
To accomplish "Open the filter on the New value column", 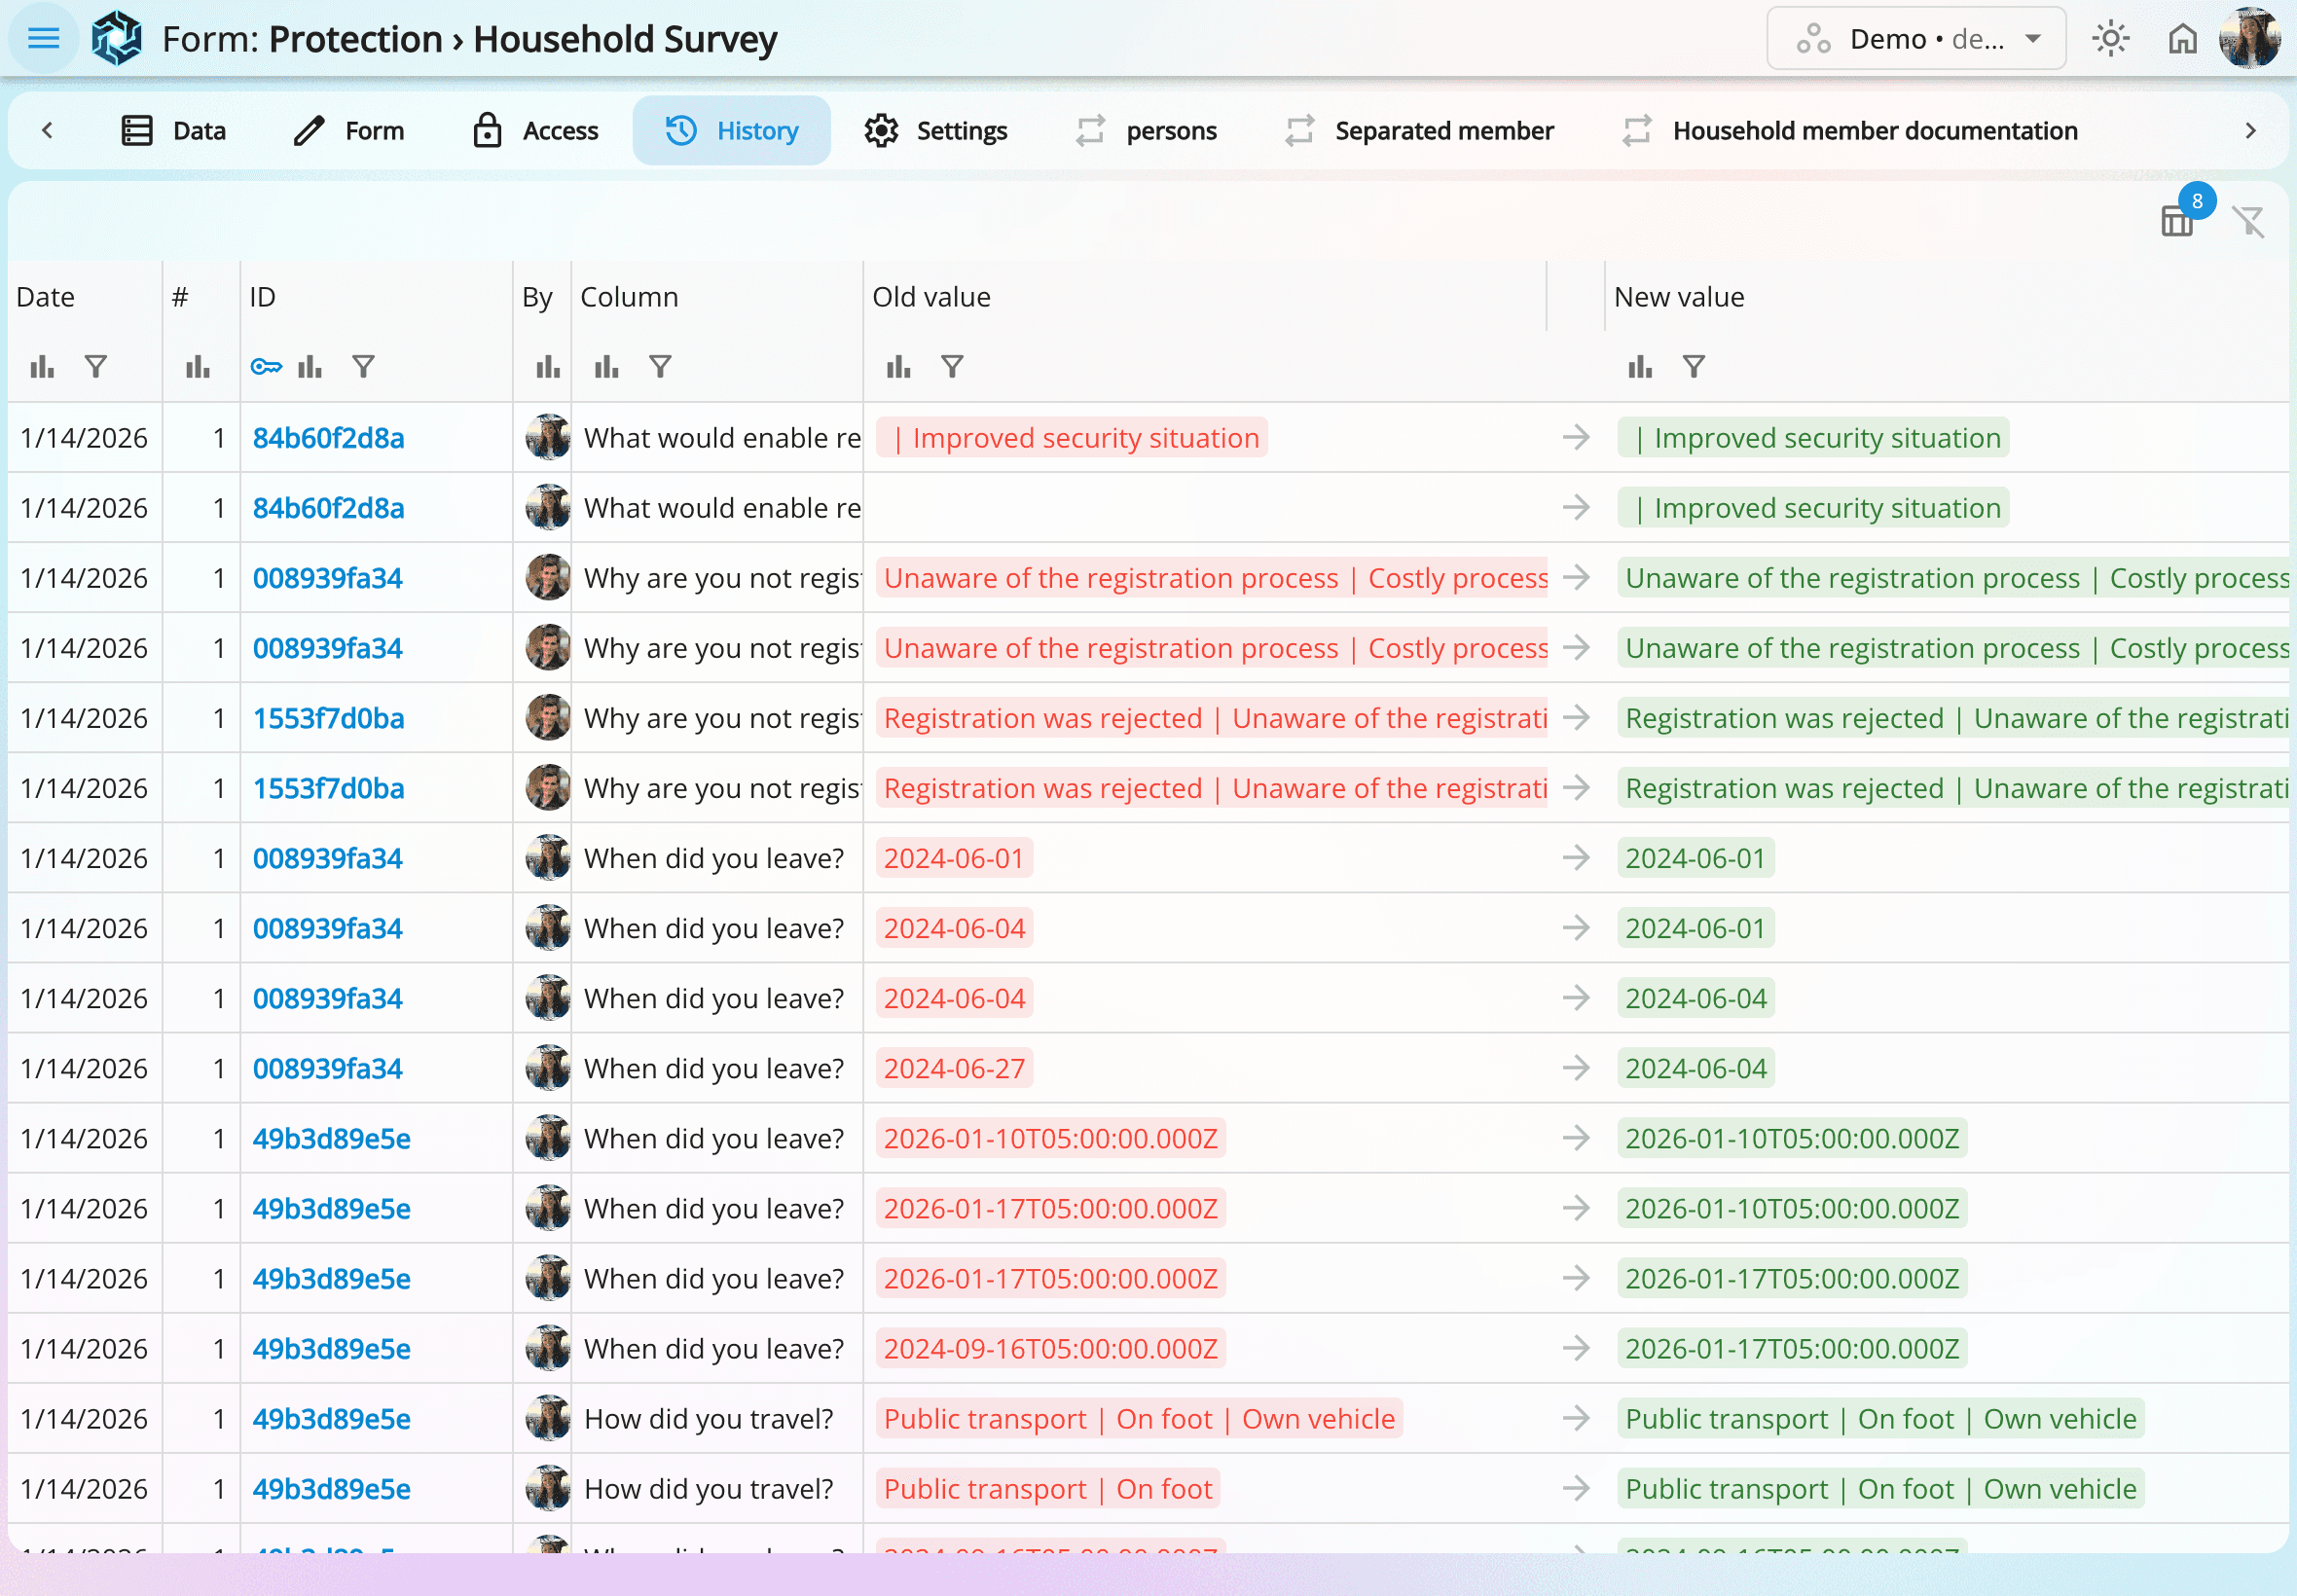I will [1692, 366].
